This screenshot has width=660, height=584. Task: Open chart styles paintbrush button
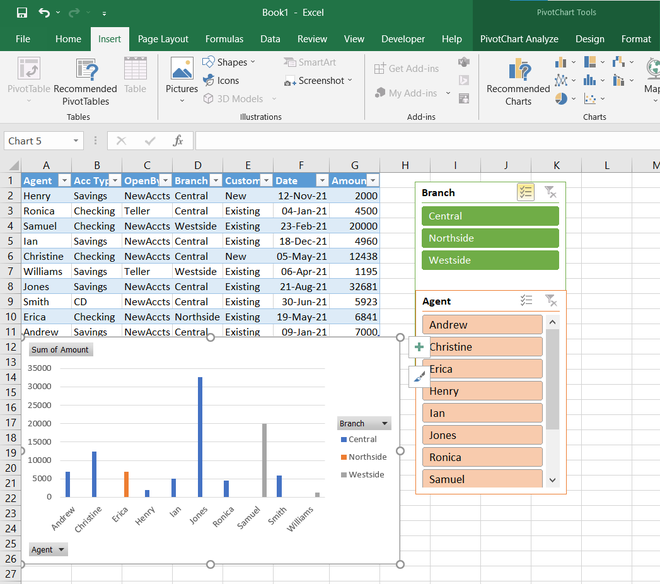[419, 375]
